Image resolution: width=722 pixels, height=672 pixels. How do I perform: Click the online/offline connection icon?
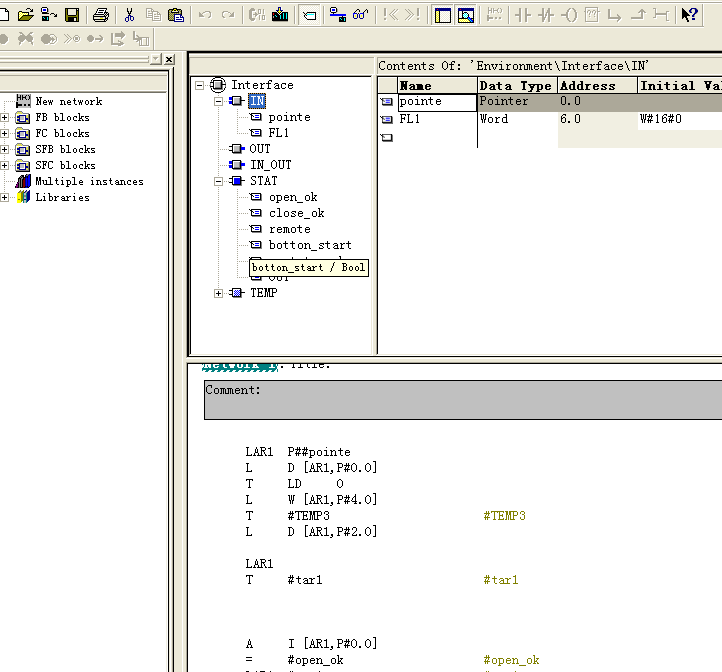point(338,15)
